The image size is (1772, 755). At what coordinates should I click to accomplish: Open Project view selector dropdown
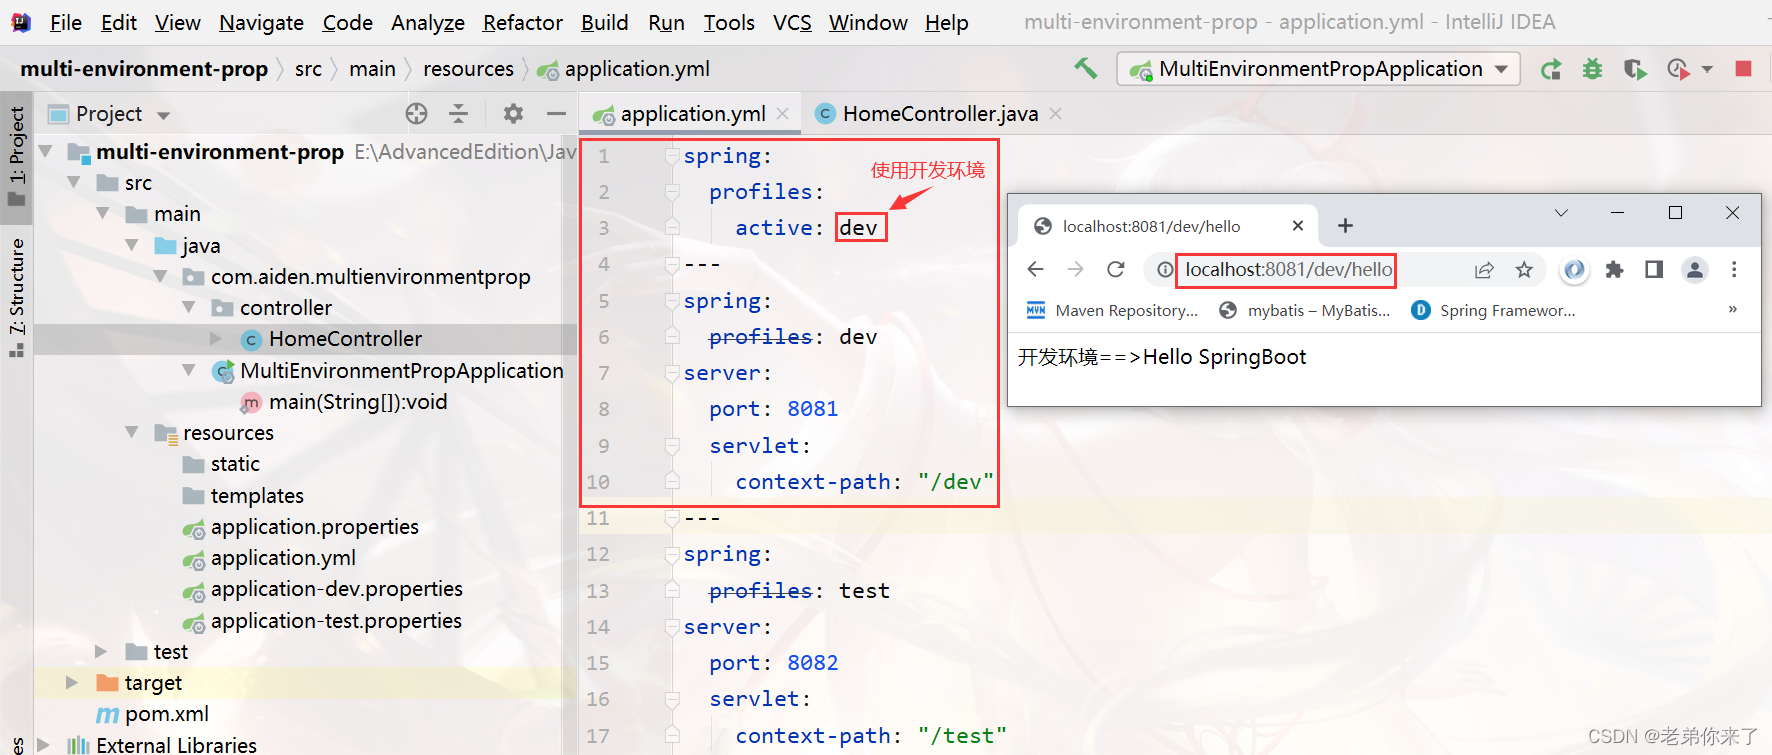click(x=163, y=115)
